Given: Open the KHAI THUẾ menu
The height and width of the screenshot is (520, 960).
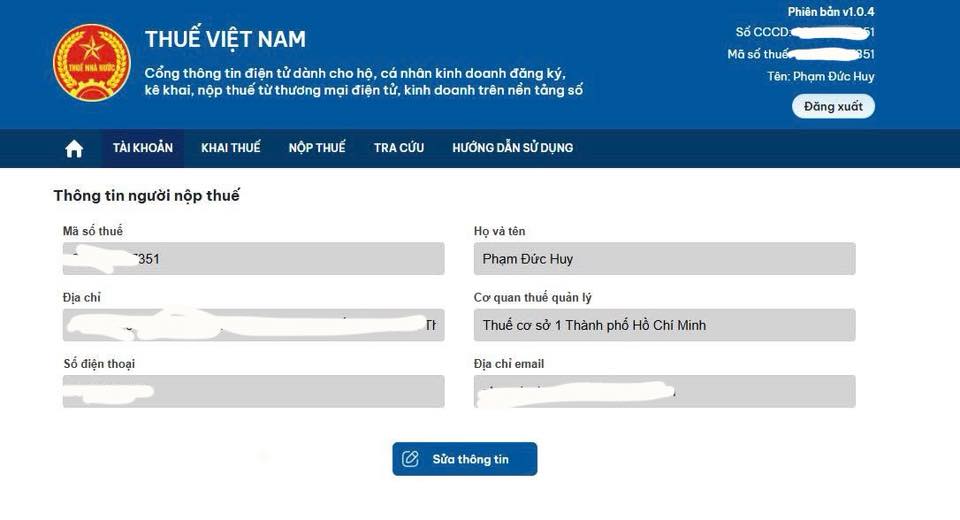Looking at the screenshot, I should pyautogui.click(x=231, y=148).
